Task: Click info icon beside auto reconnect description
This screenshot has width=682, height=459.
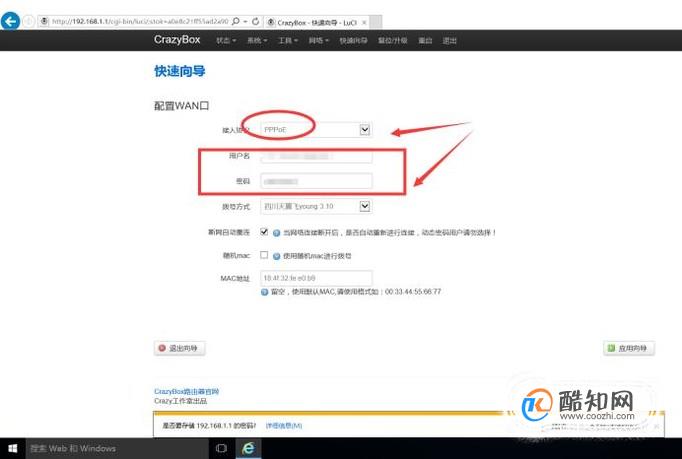Action: pos(276,233)
